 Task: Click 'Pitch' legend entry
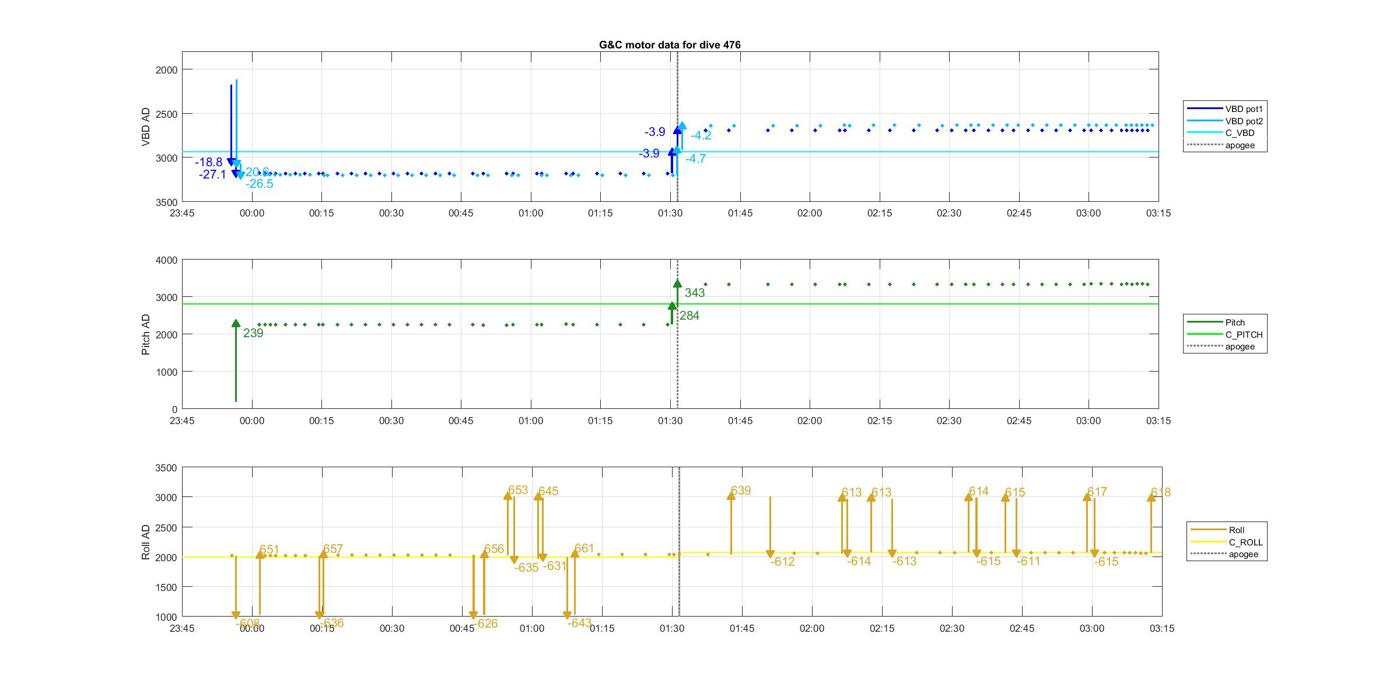coord(1235,322)
